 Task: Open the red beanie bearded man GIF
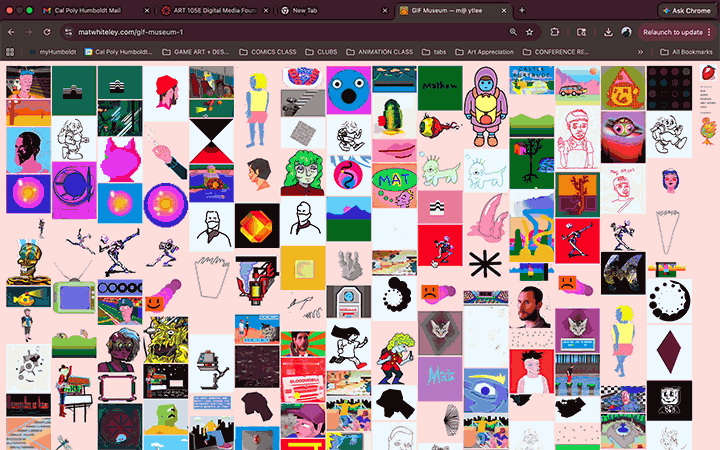coord(166,93)
